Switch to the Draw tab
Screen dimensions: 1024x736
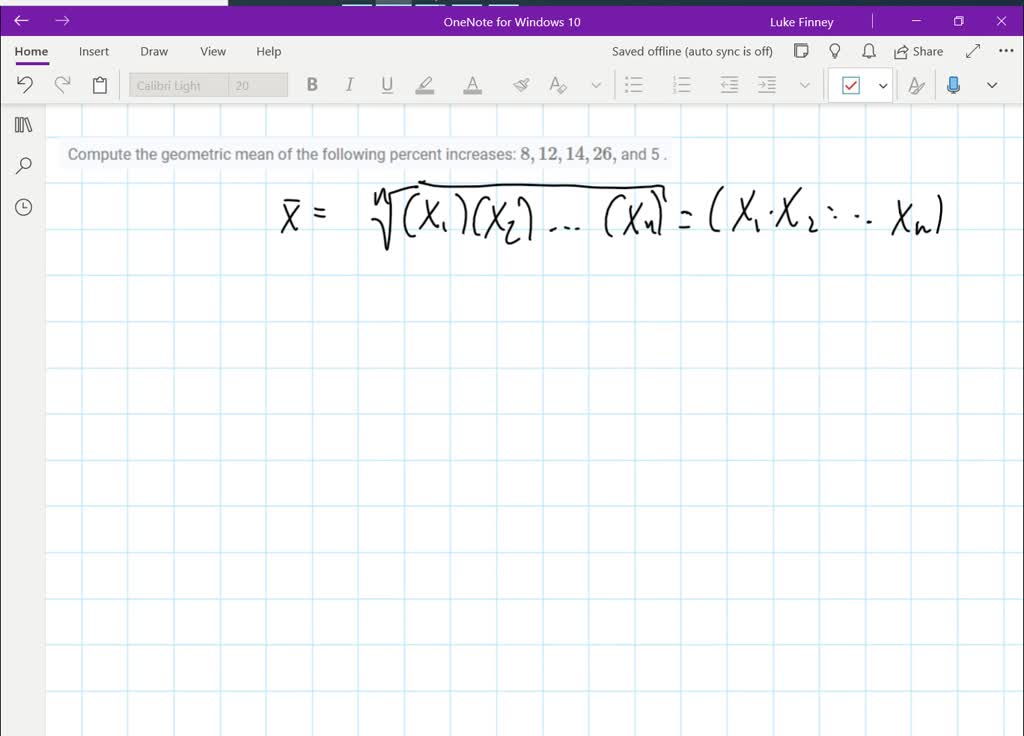[x=153, y=51]
